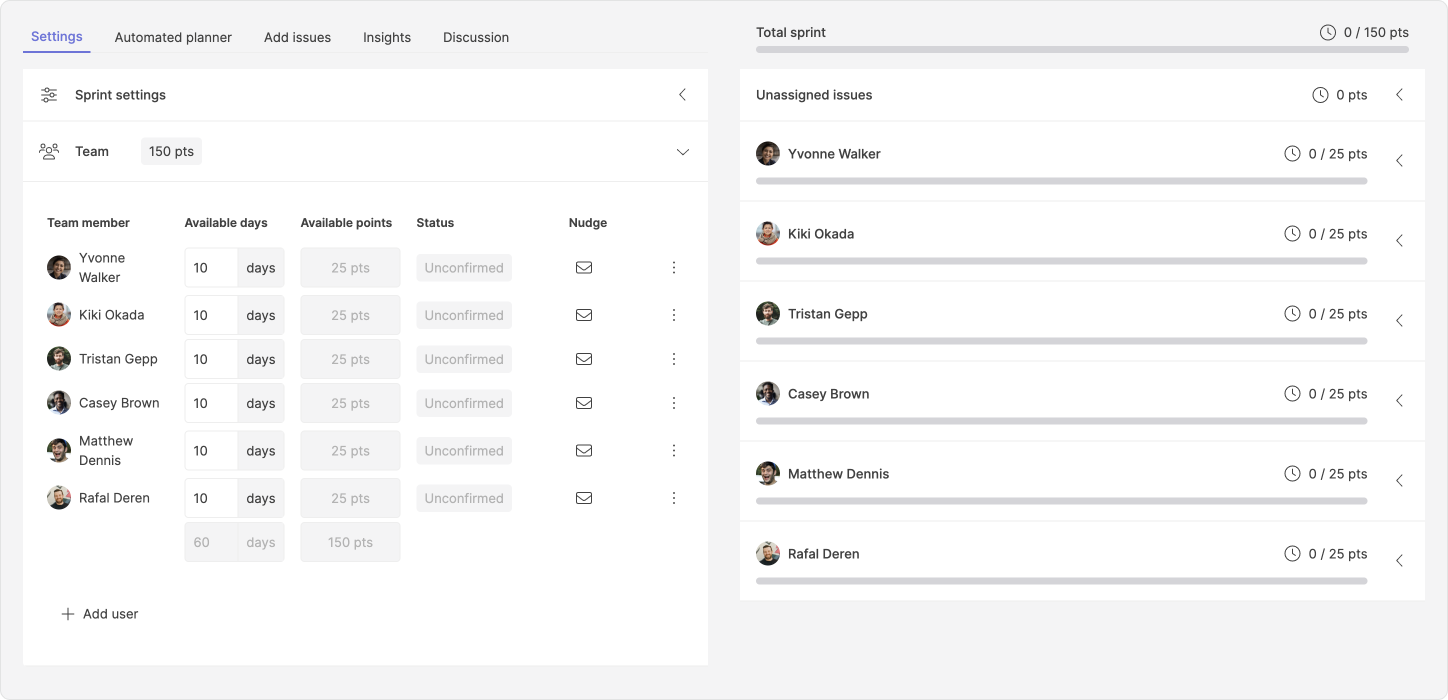Open kebab menu for Yvonne Walker row
Screen dimensions: 1448x700
pos(673,268)
